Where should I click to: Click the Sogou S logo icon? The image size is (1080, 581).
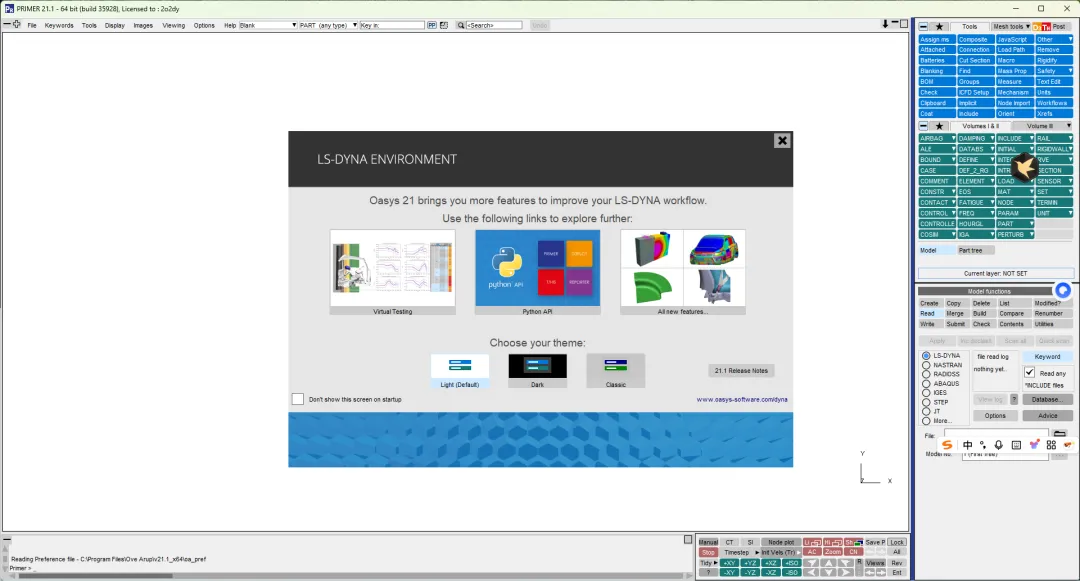pyautogui.click(x=948, y=445)
